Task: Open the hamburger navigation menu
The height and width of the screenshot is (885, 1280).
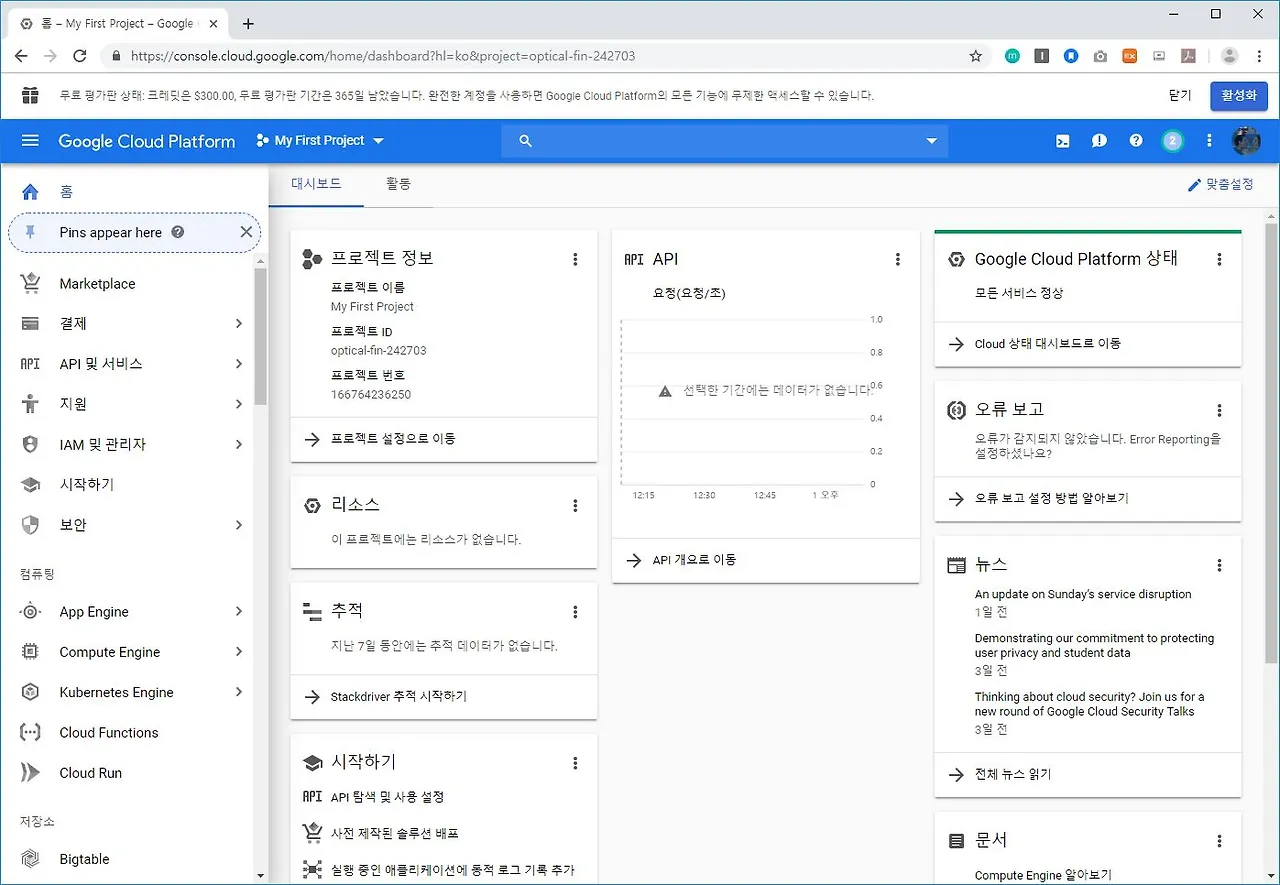Action: coord(30,141)
